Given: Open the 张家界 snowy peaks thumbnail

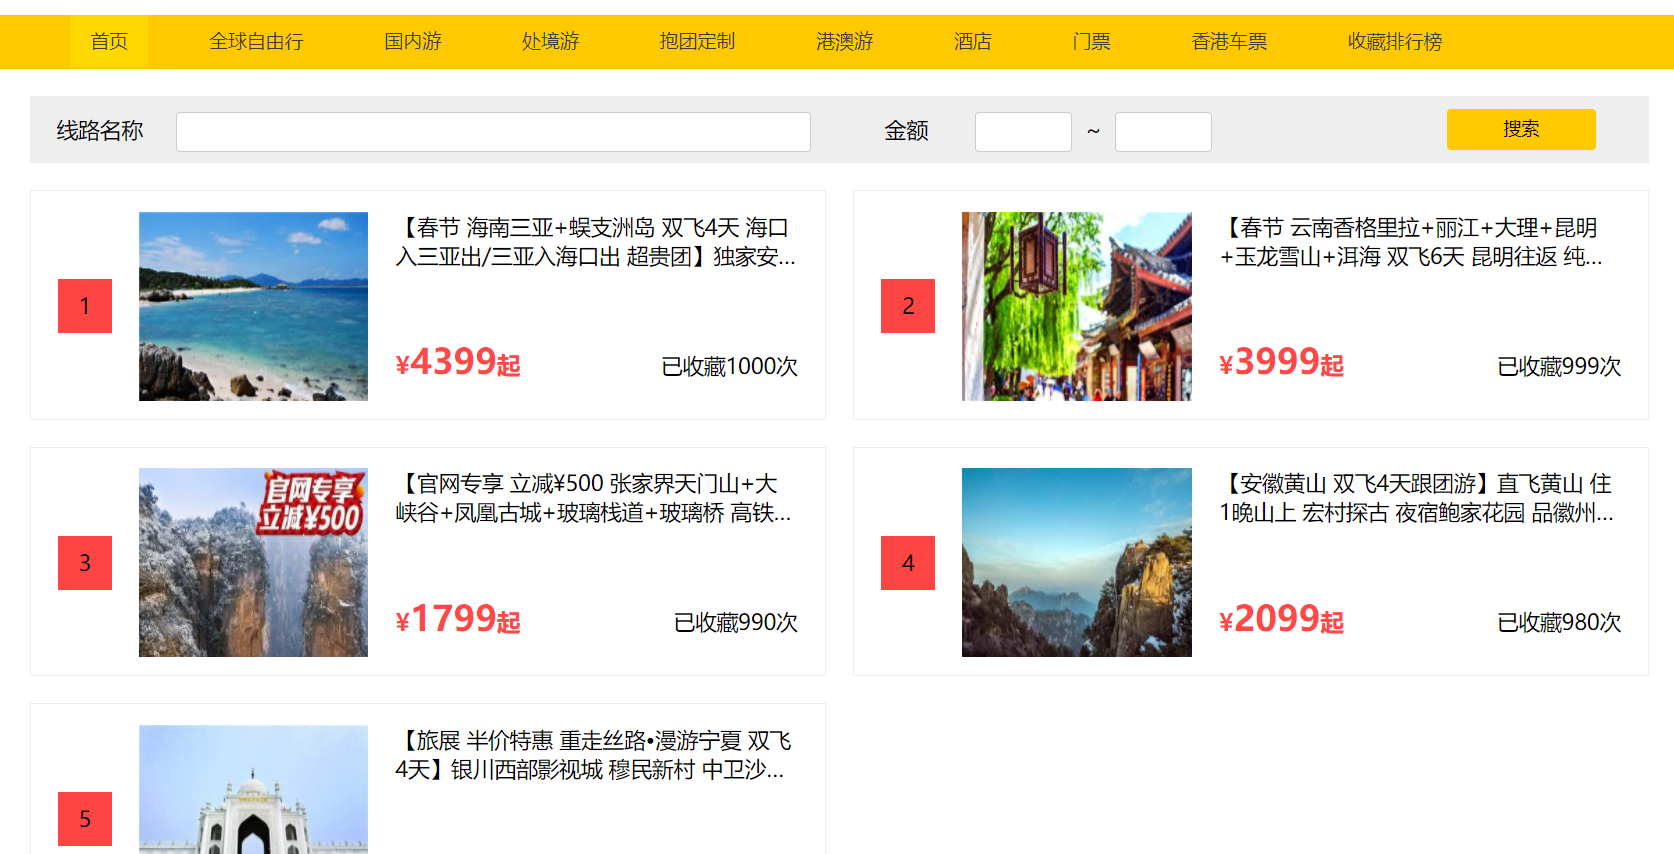Looking at the screenshot, I should click(253, 562).
